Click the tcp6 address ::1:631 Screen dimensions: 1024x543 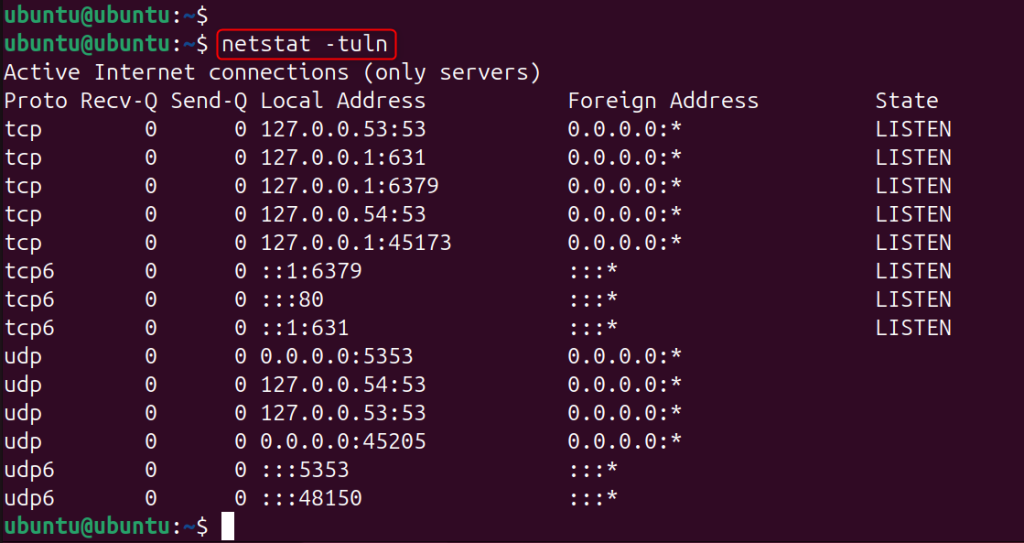305,328
